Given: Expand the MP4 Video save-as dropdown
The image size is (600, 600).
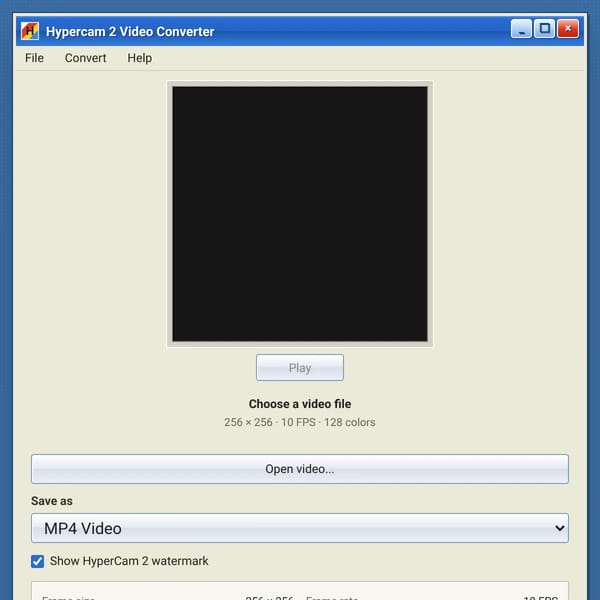Looking at the screenshot, I should (300, 528).
